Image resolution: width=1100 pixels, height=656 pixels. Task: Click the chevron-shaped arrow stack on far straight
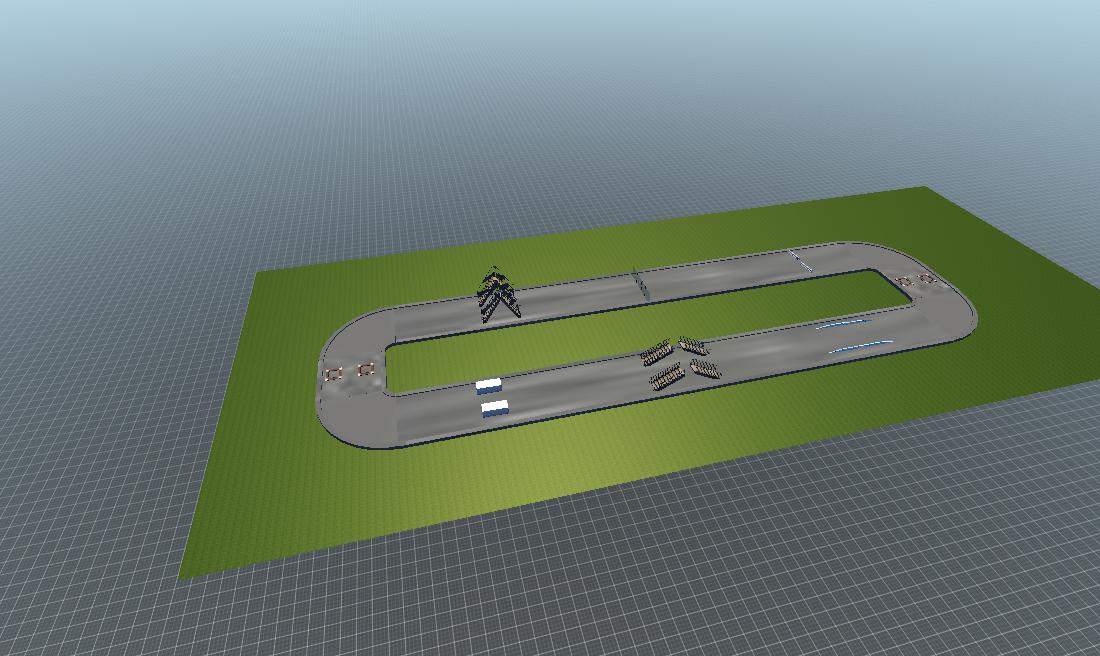tap(498, 296)
